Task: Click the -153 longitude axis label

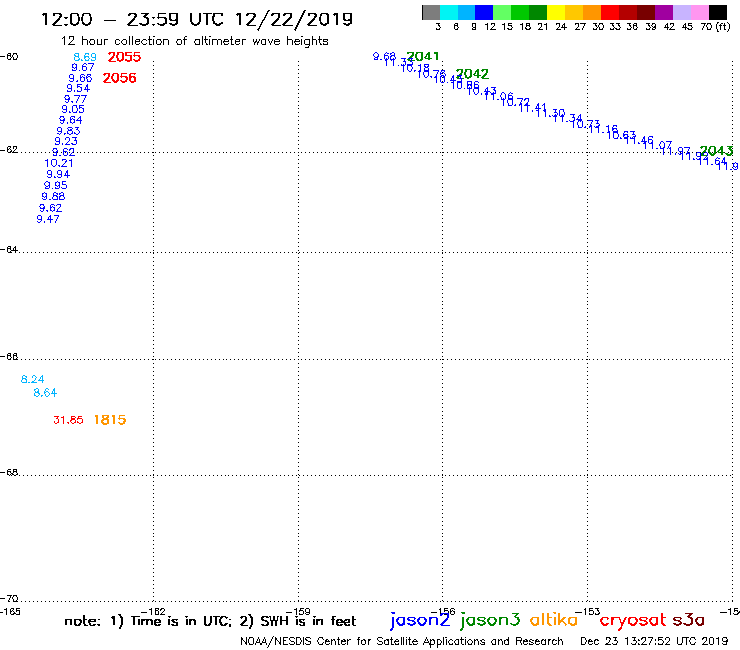Action: (x=588, y=612)
